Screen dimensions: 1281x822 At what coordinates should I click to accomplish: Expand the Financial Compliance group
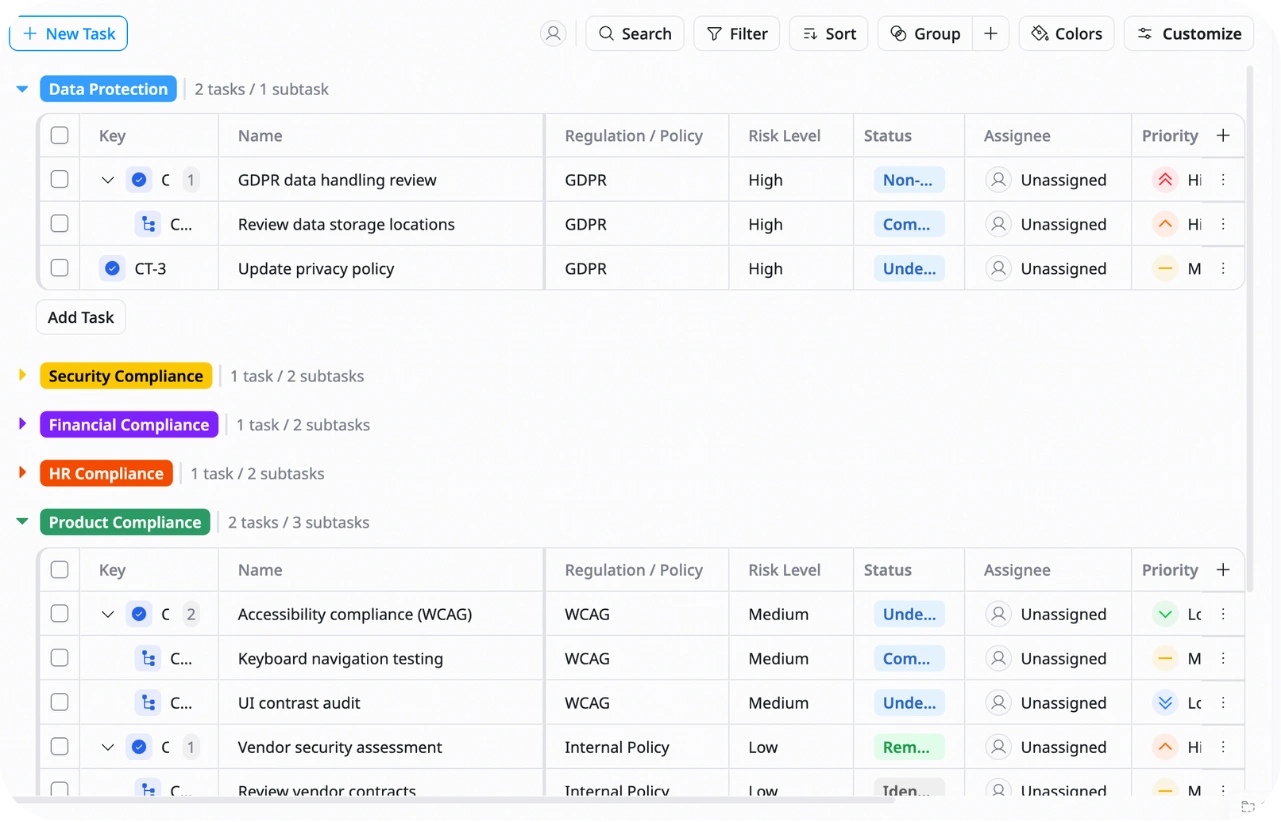pos(22,424)
